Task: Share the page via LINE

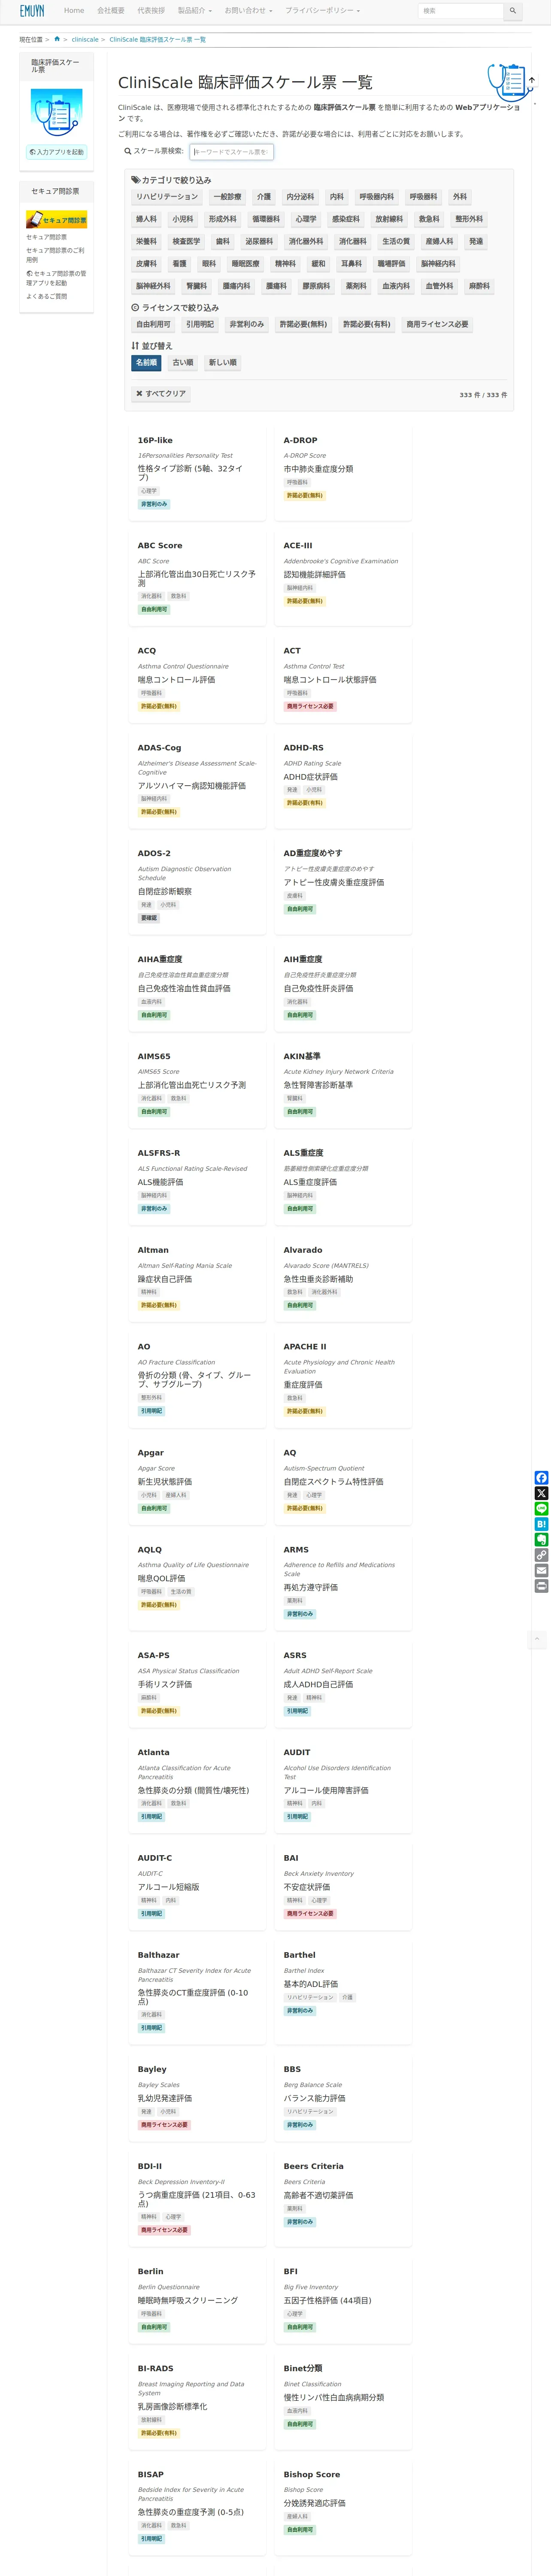Action: (x=541, y=1509)
